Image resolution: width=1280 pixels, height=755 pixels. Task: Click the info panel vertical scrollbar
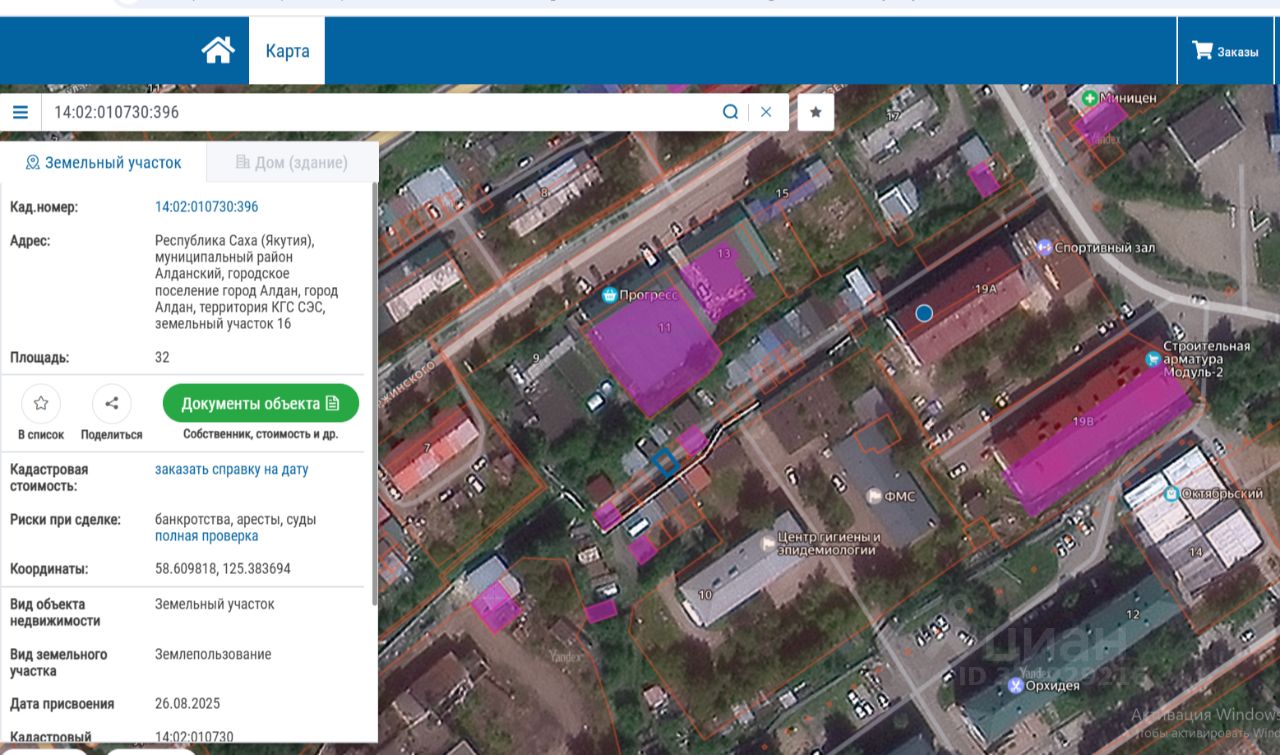tap(375, 392)
